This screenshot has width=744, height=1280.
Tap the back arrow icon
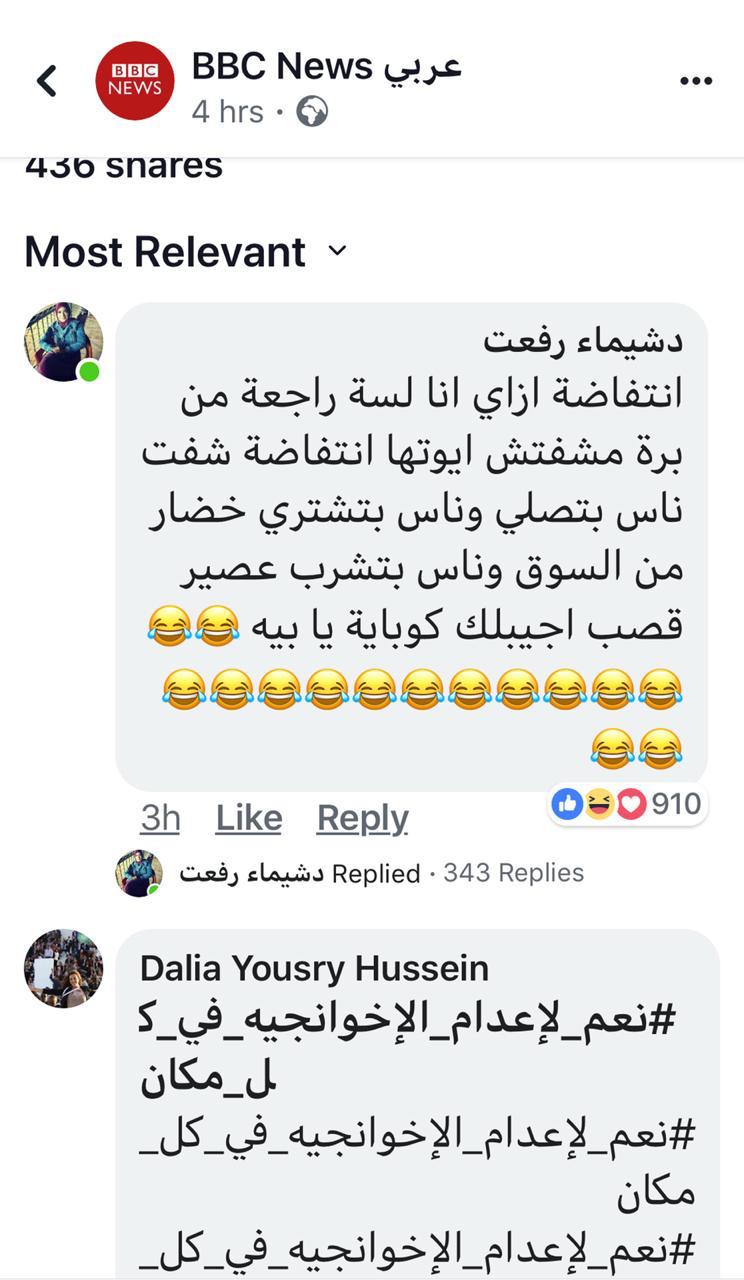[x=47, y=80]
